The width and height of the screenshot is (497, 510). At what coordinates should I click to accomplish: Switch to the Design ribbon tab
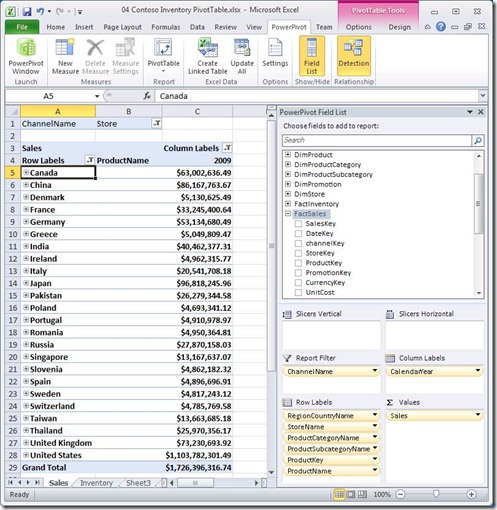399,27
